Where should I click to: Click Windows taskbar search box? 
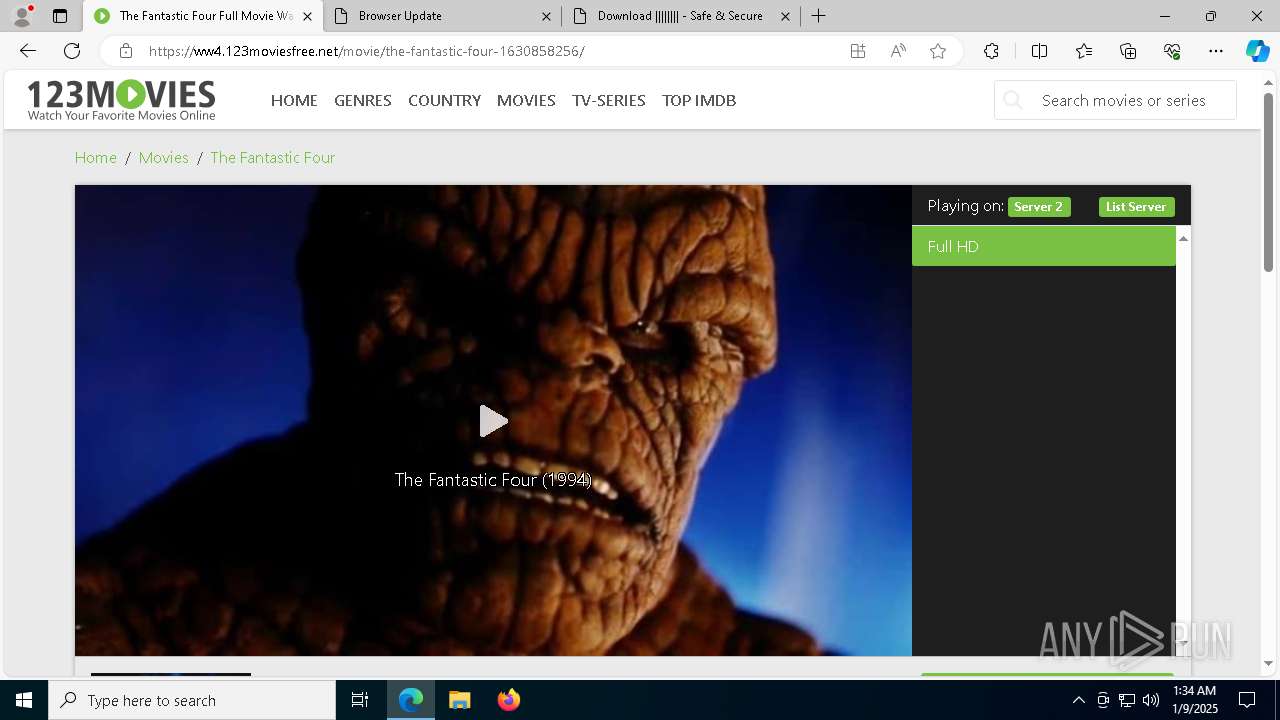[x=192, y=700]
